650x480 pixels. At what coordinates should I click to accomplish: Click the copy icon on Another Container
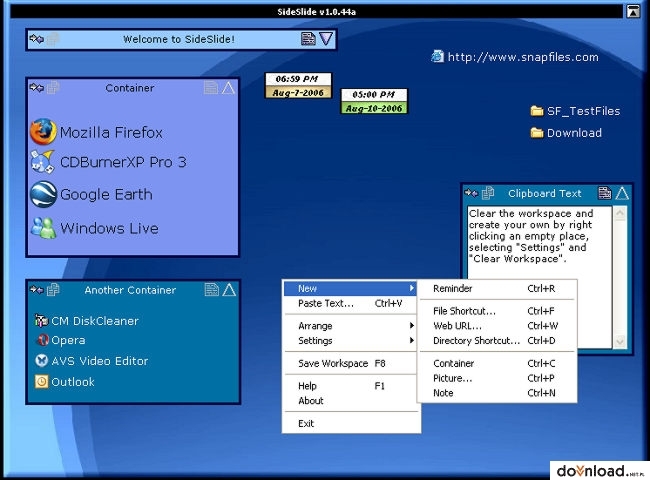[53, 289]
